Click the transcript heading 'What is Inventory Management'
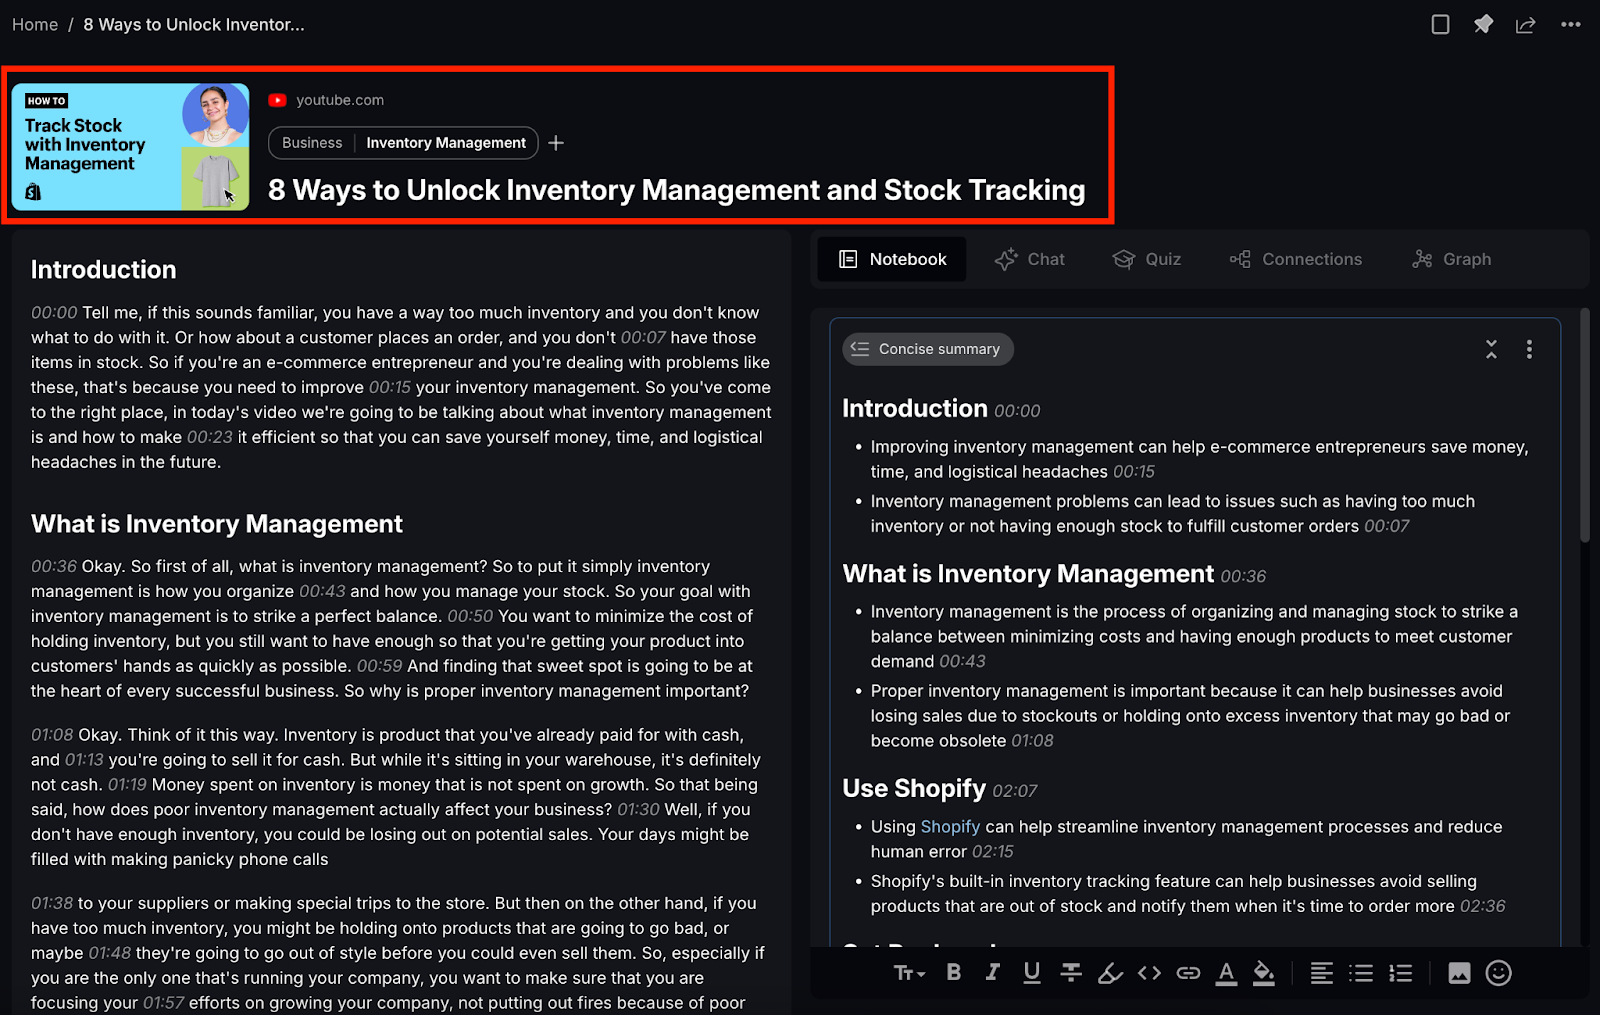Image resolution: width=1600 pixels, height=1015 pixels. coord(217,524)
